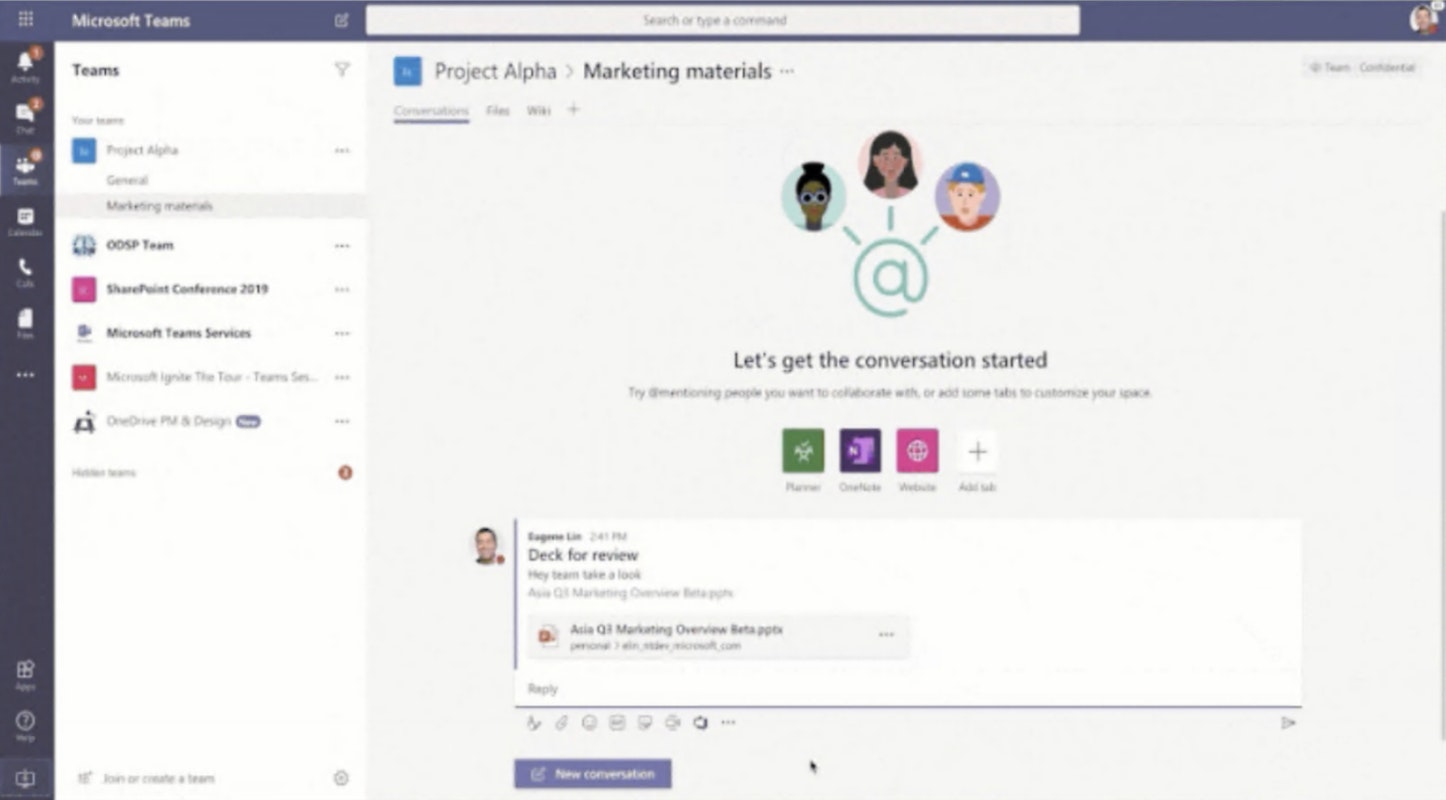Add a OneNote tab to the channel

tap(859, 452)
